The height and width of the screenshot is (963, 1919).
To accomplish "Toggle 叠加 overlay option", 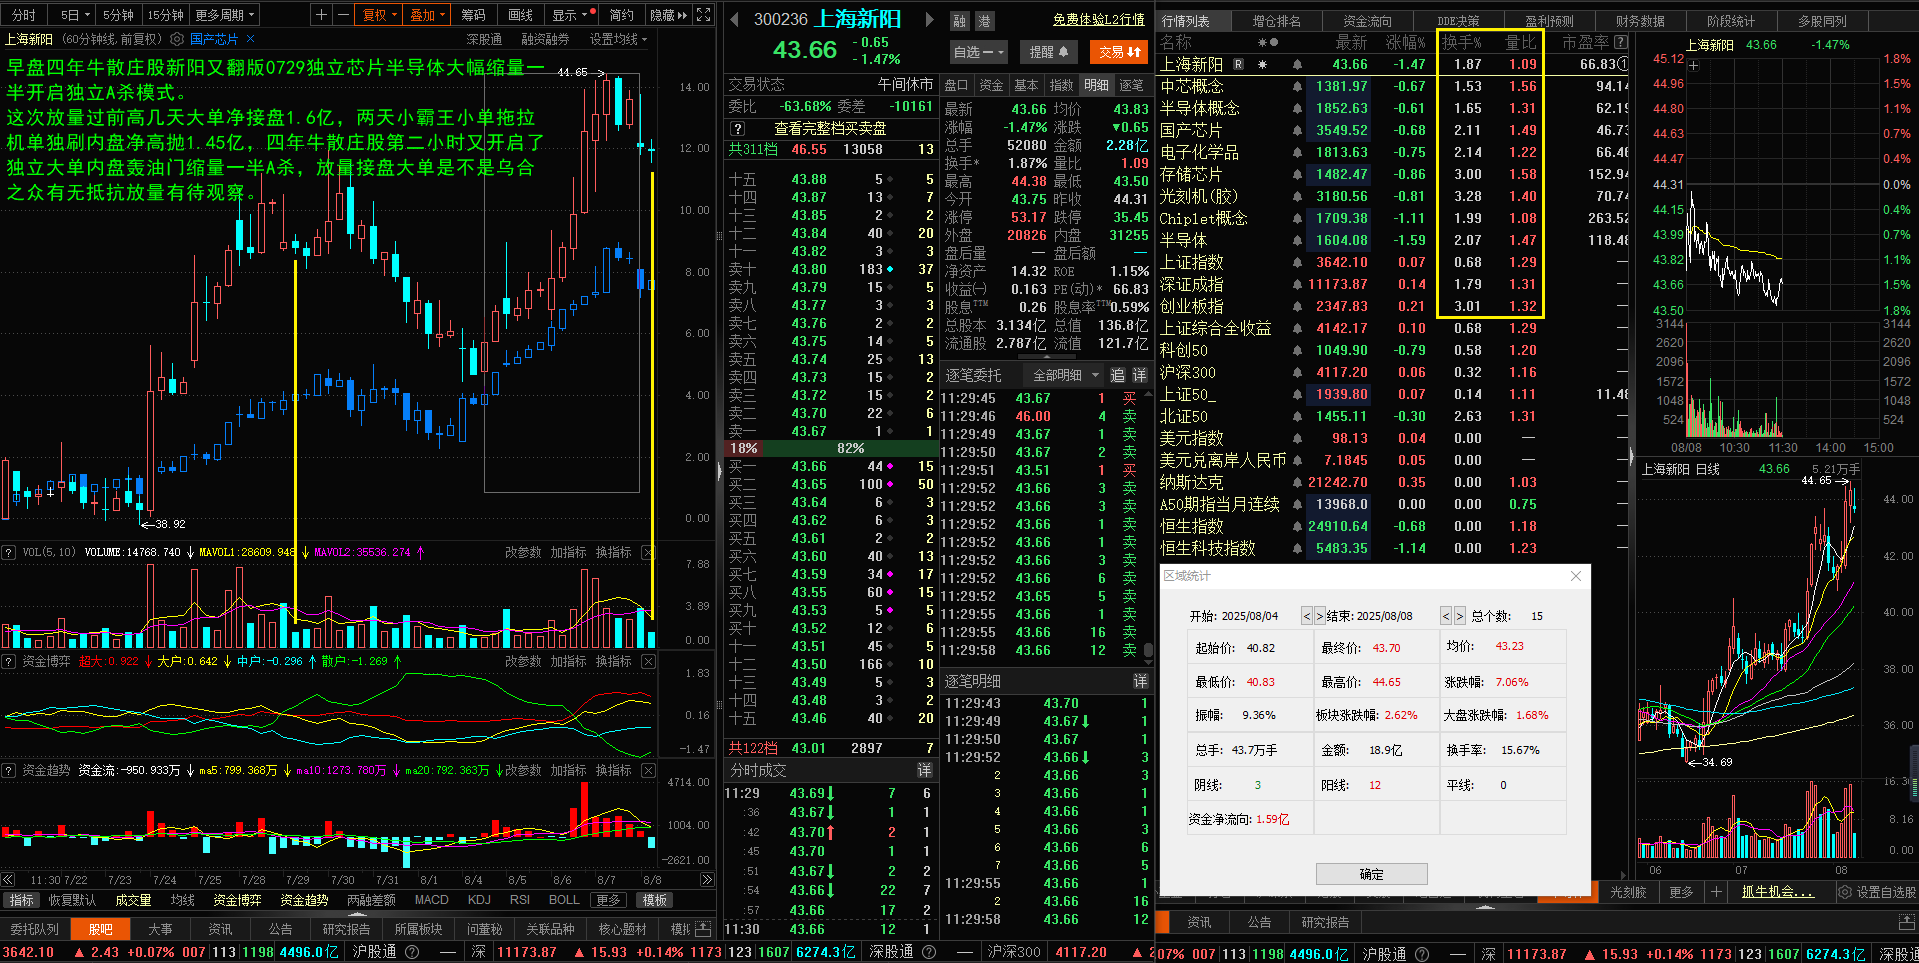I will click(x=427, y=15).
